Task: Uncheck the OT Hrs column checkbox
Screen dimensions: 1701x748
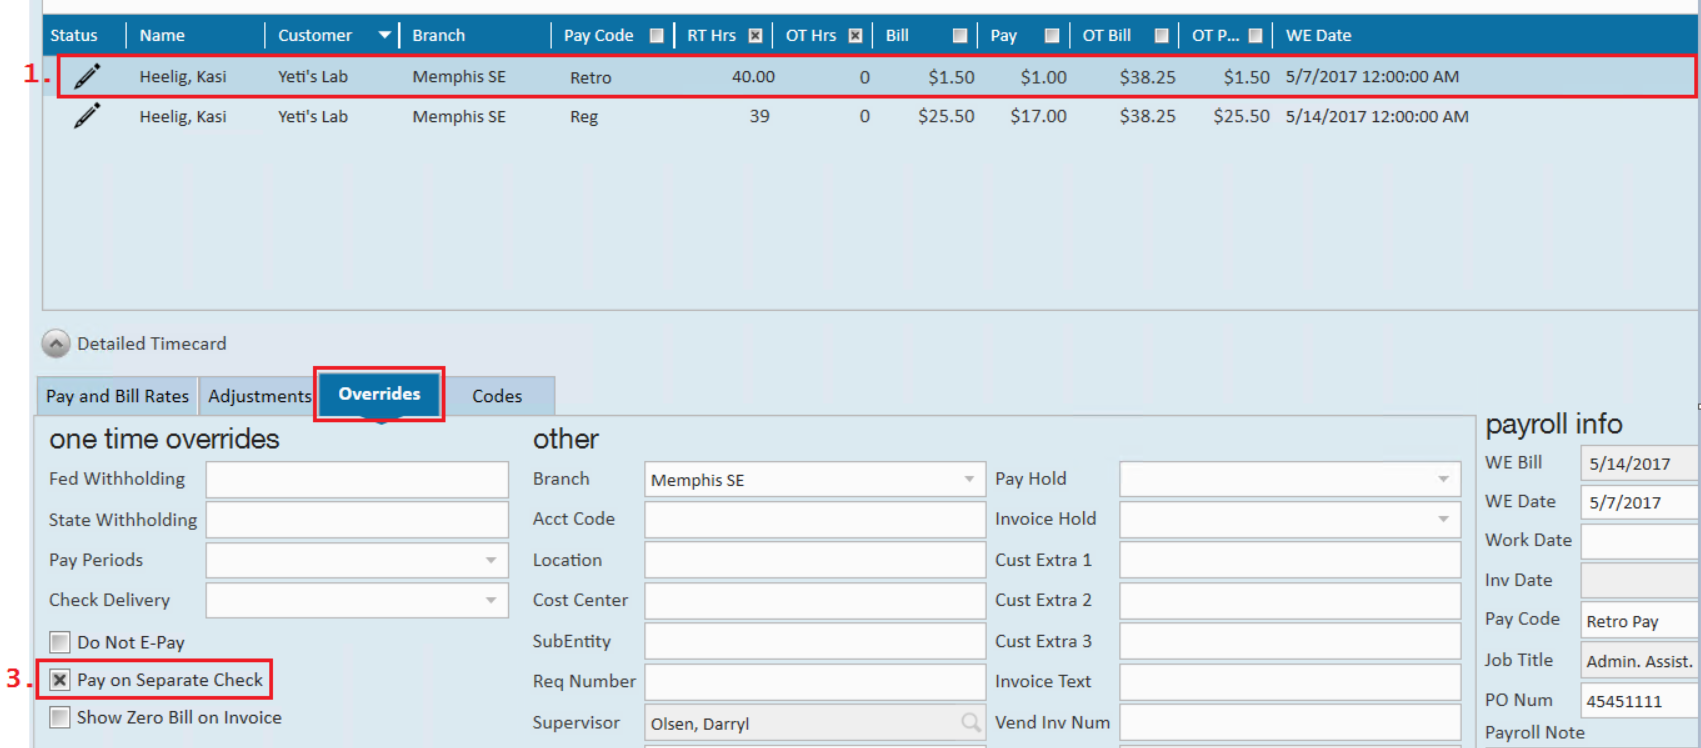Action: (x=855, y=35)
